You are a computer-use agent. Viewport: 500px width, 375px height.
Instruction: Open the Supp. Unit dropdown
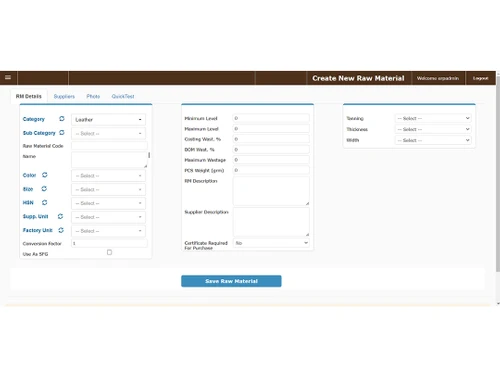point(108,217)
